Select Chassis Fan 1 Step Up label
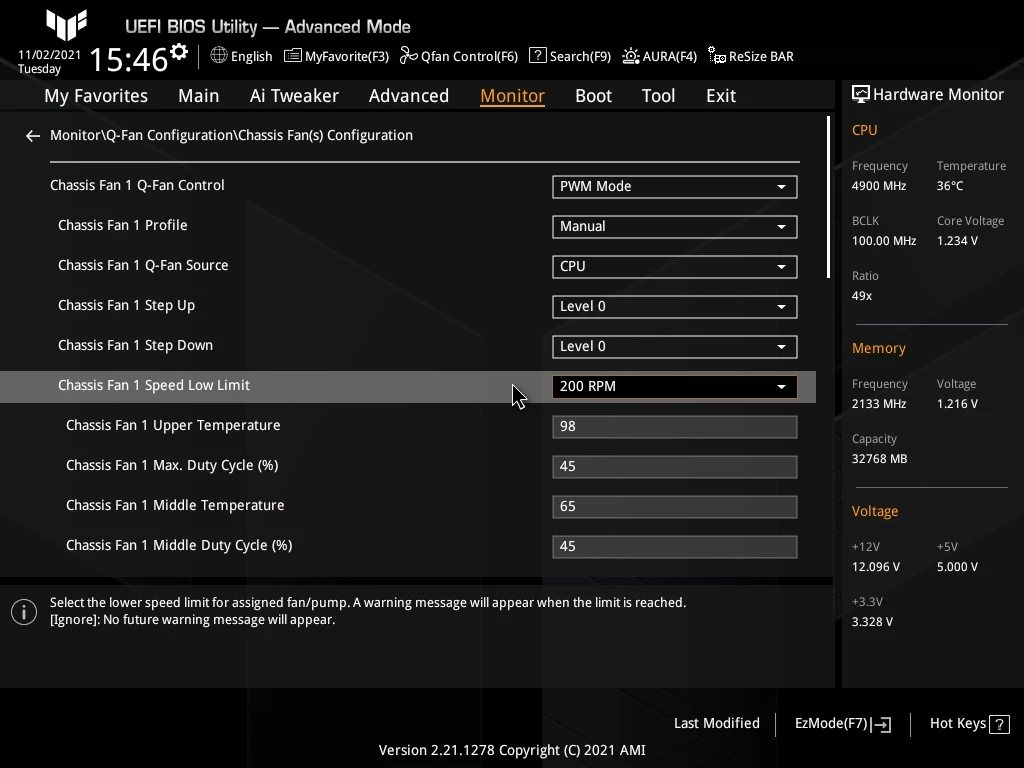The height and width of the screenshot is (768, 1024). pos(127,305)
